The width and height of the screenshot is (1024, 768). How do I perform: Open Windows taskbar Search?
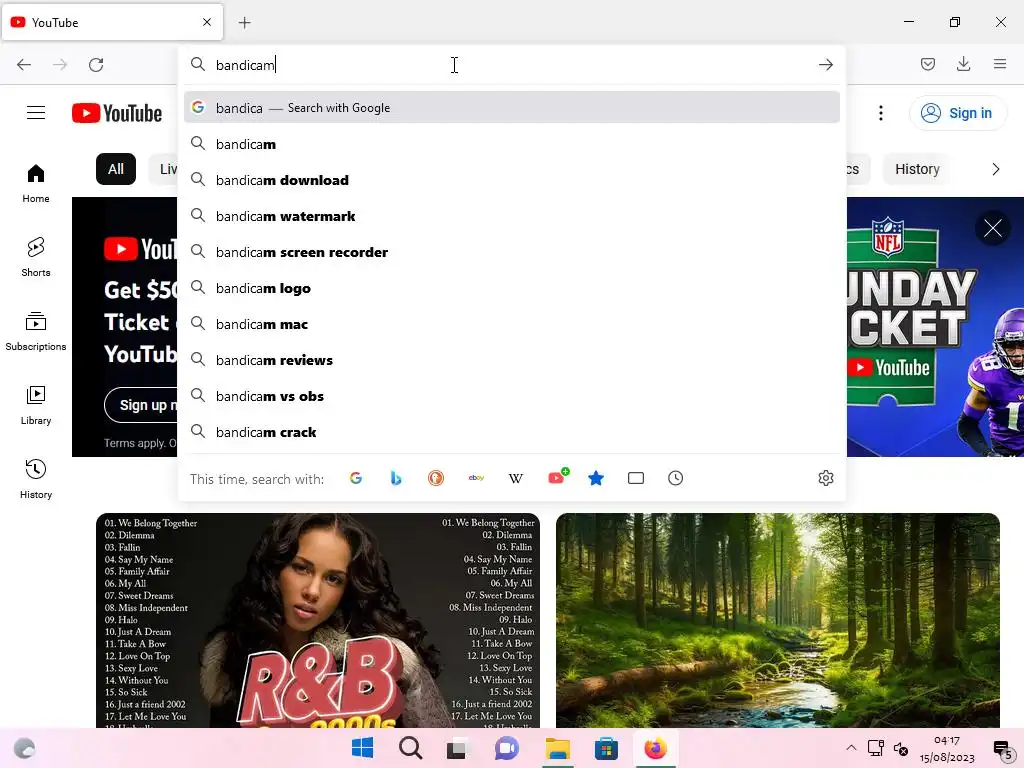tap(411, 748)
